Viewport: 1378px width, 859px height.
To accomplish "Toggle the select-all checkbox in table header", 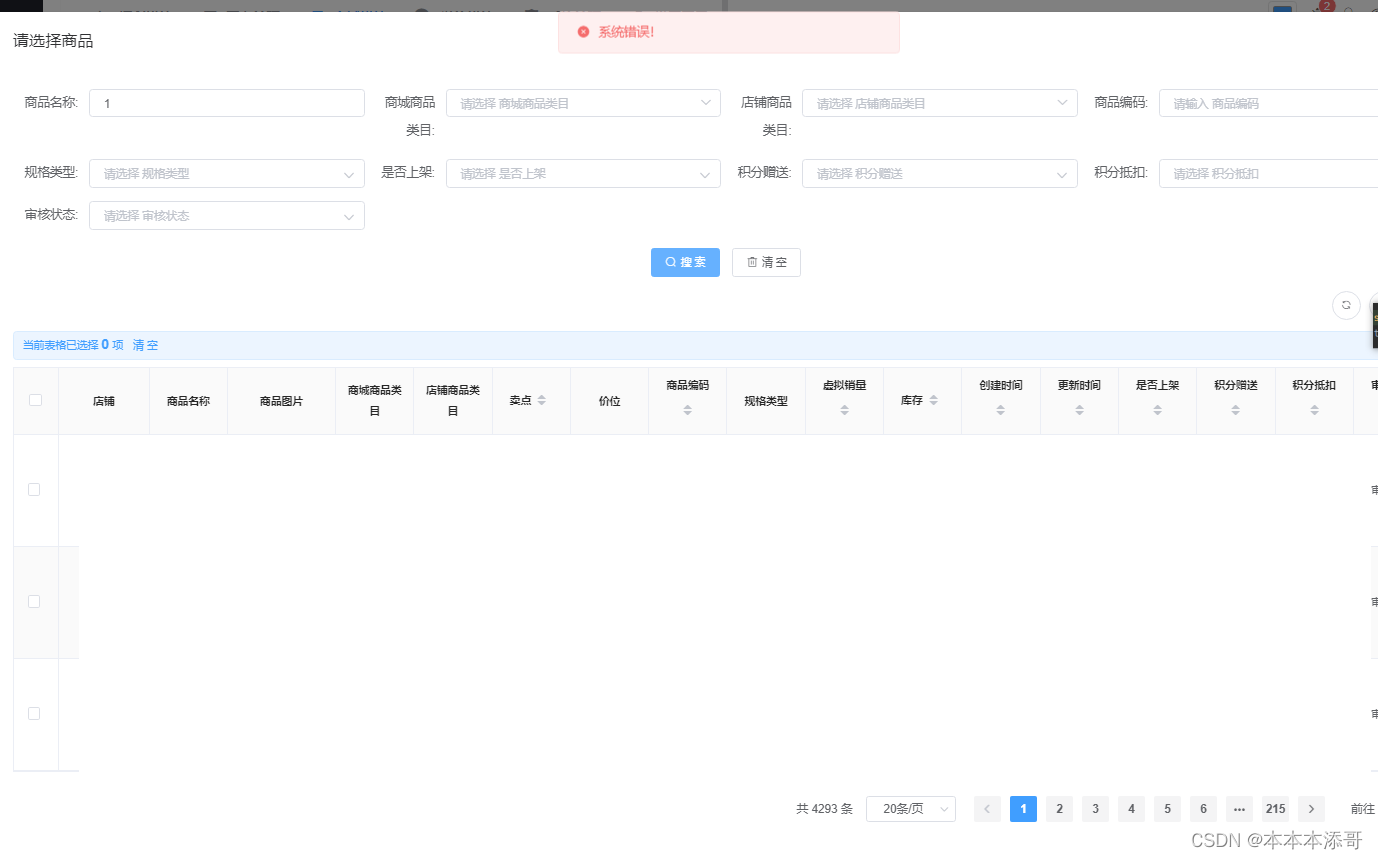I will click(x=35, y=399).
